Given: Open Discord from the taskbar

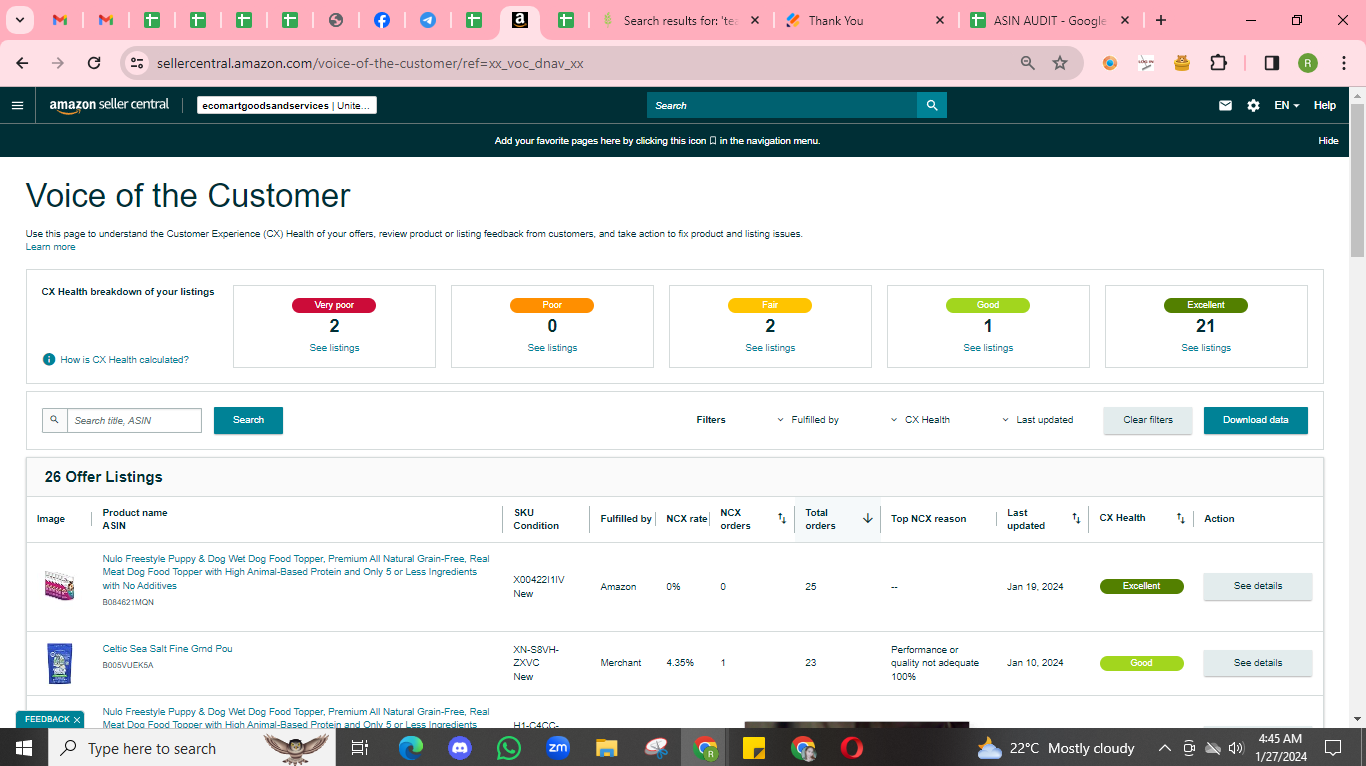Looking at the screenshot, I should click(460, 748).
